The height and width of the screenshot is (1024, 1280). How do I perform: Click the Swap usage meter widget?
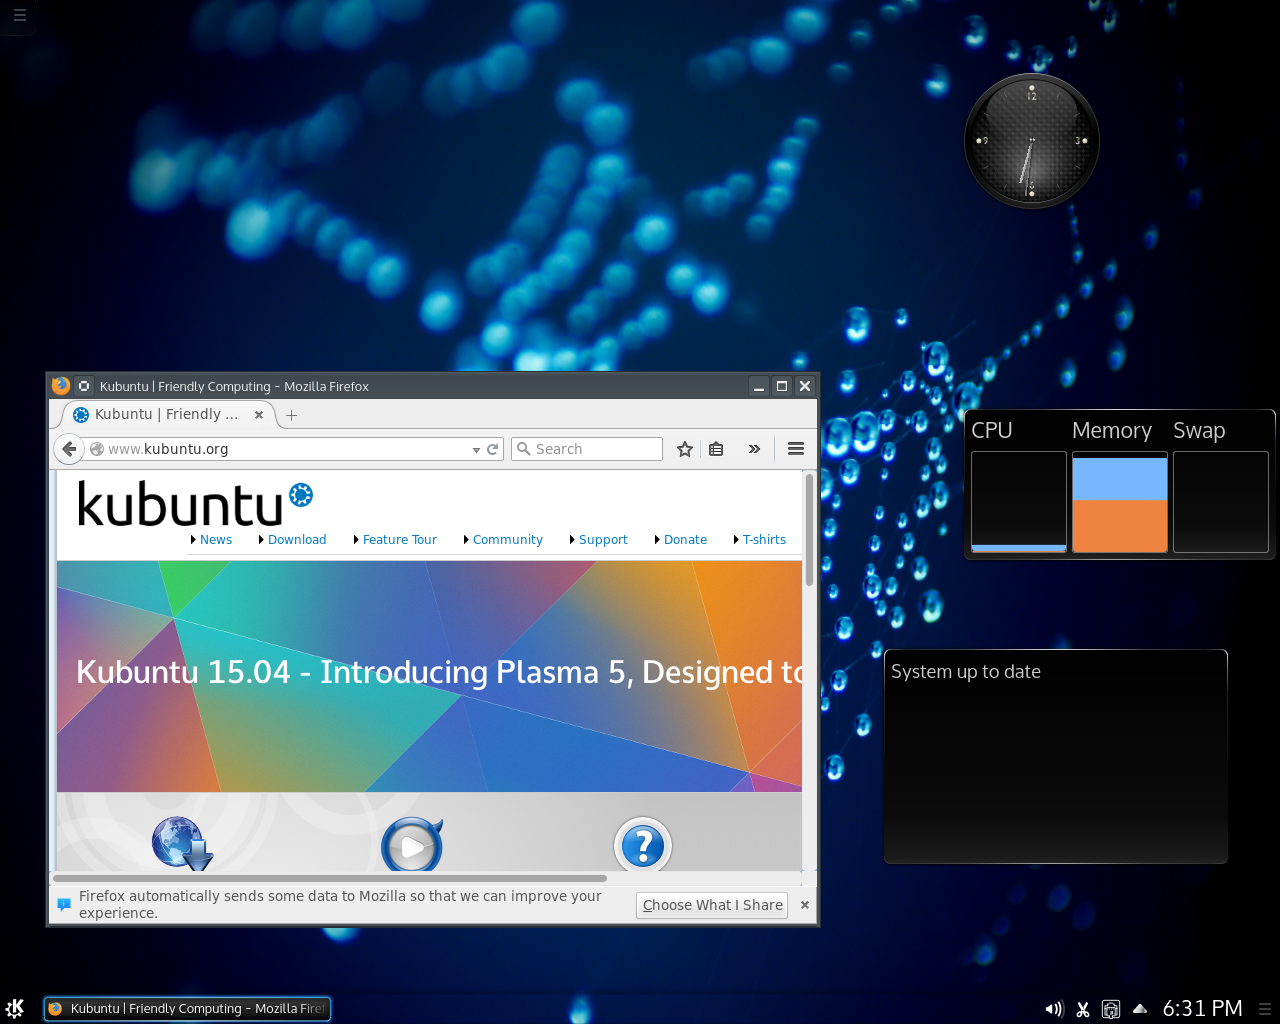1220,501
